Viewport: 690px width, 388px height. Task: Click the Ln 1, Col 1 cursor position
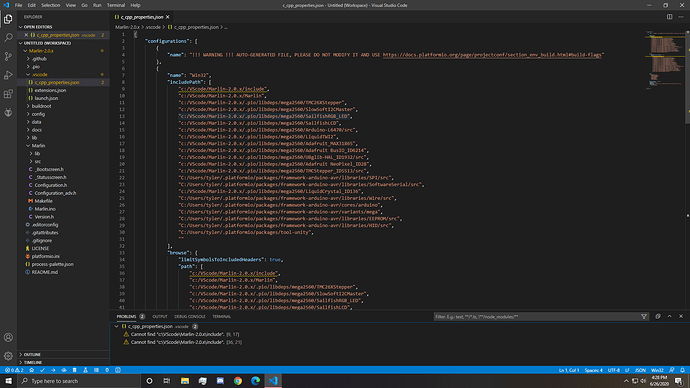tap(569, 370)
